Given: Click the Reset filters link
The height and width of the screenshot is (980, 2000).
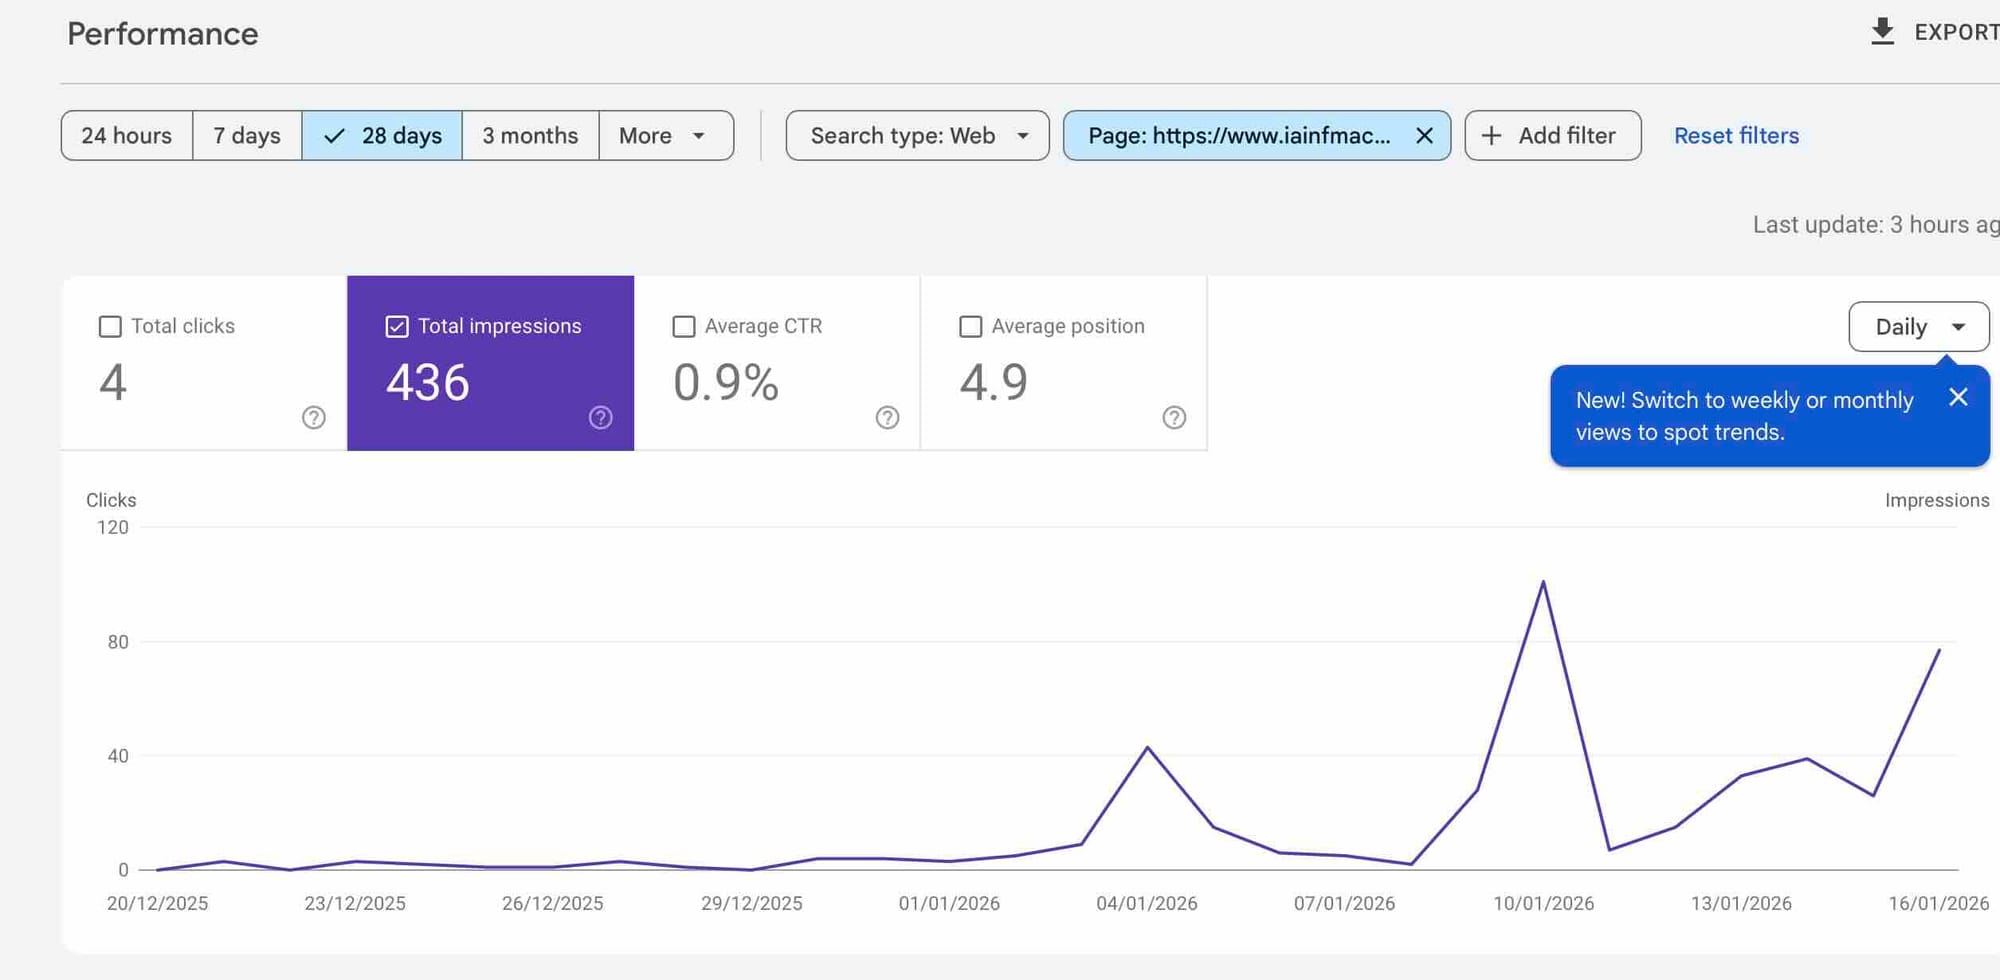Looking at the screenshot, I should pos(1736,135).
